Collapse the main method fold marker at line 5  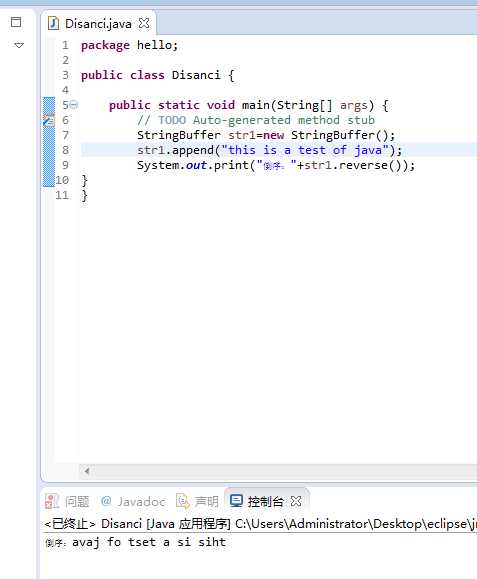74,105
